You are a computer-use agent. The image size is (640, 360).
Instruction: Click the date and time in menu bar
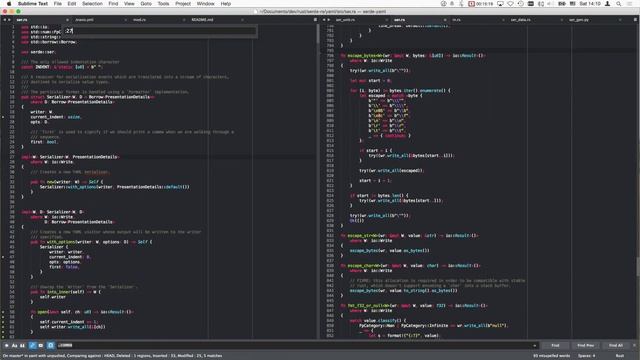[590, 4]
